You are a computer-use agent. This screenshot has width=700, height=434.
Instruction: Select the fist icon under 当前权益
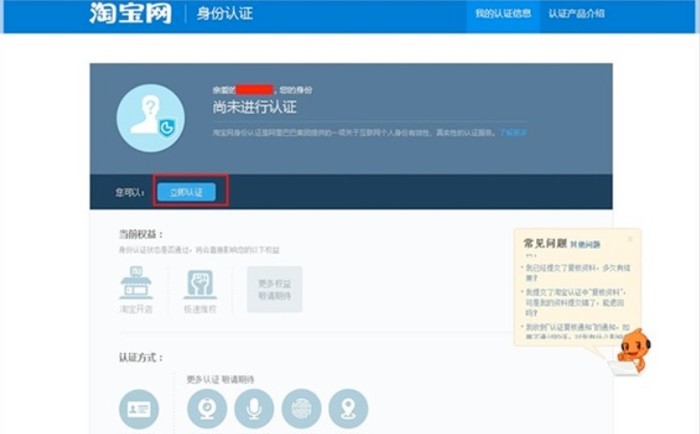coord(200,284)
